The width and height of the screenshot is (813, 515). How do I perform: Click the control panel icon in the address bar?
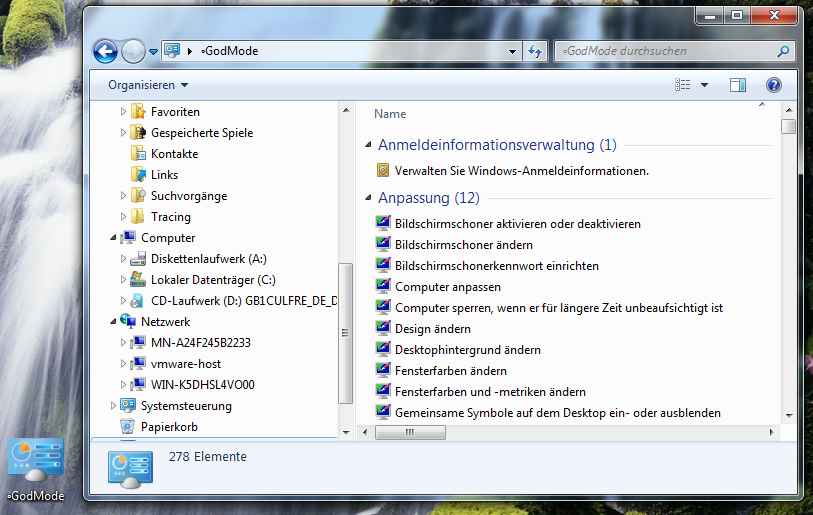pos(172,50)
